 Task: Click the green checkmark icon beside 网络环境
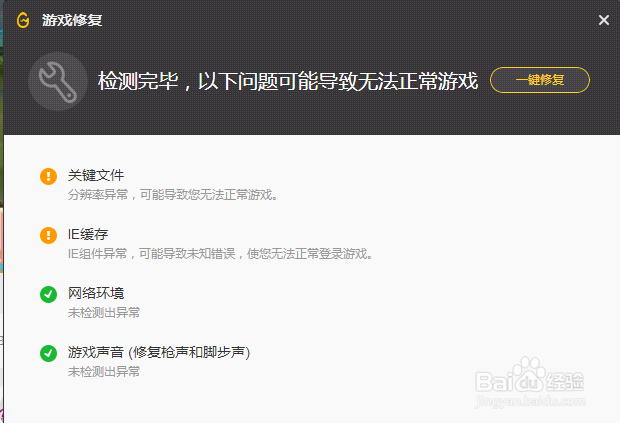point(48,294)
